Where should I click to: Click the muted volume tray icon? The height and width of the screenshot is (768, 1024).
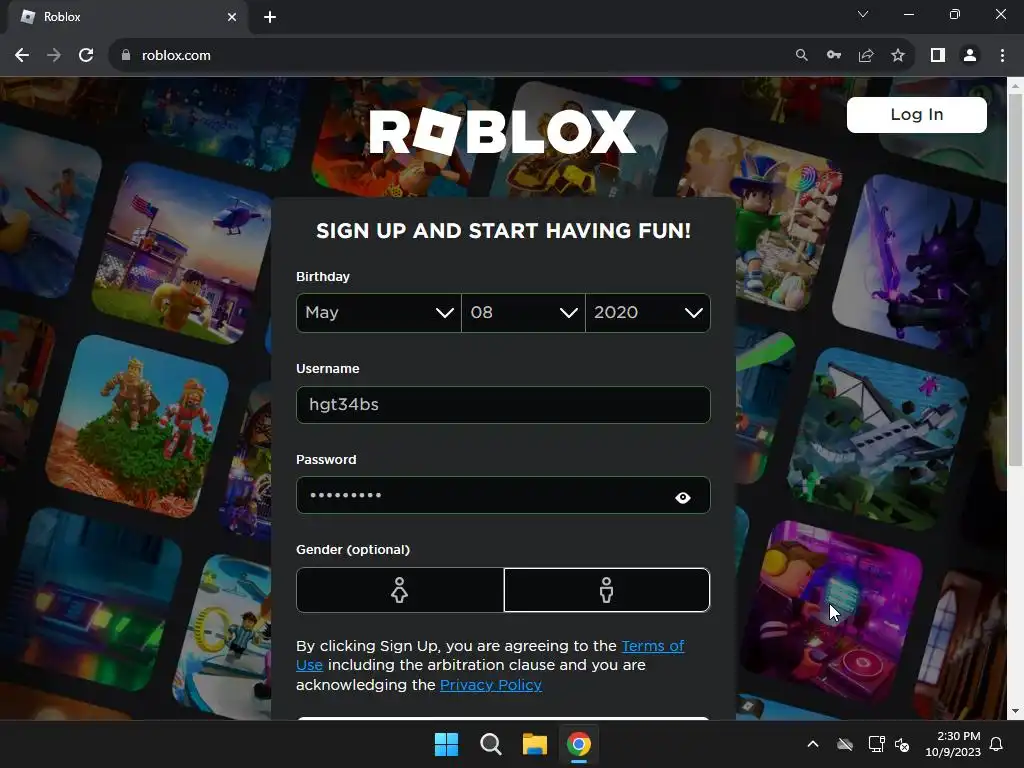(902, 744)
